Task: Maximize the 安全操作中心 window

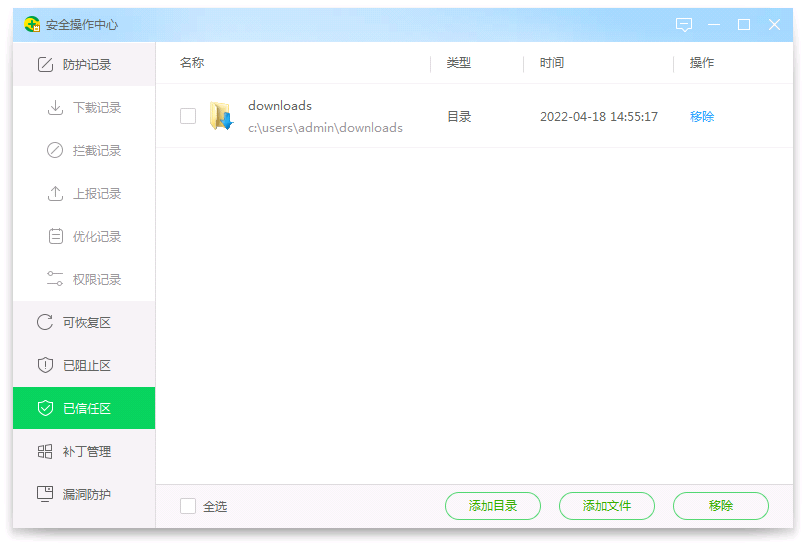Action: pos(744,24)
